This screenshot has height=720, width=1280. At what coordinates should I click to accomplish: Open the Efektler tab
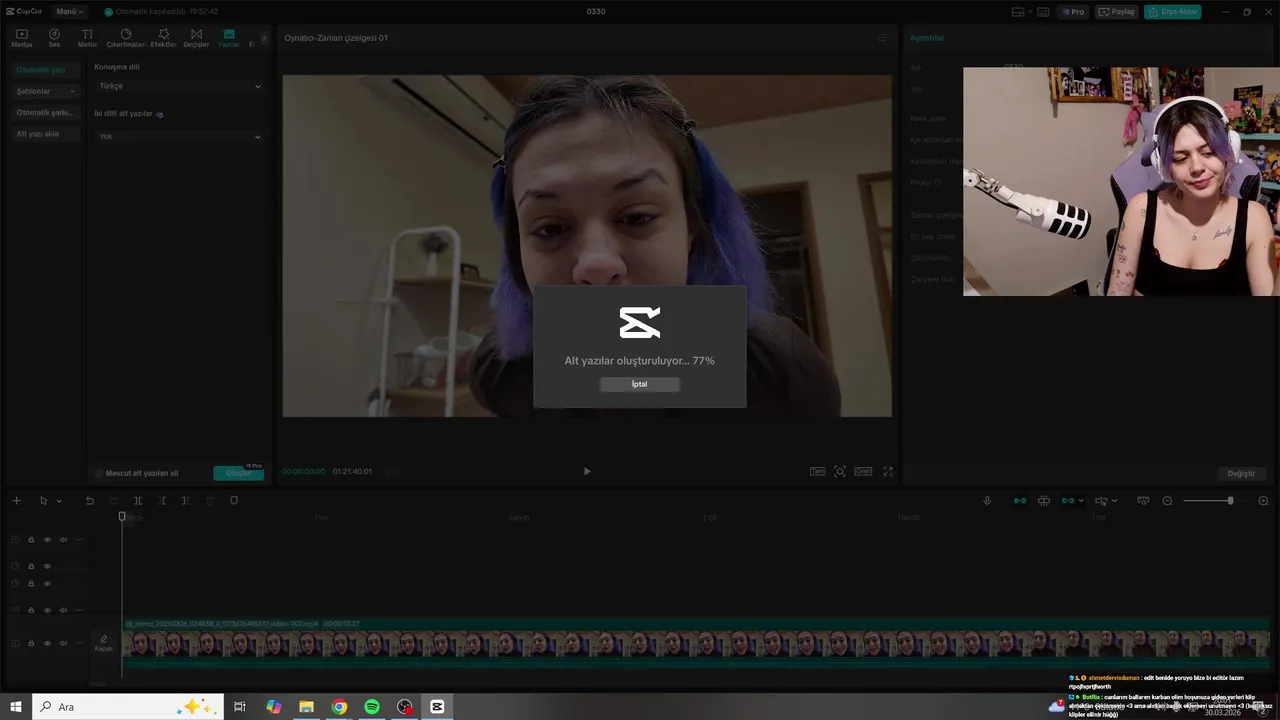click(163, 38)
